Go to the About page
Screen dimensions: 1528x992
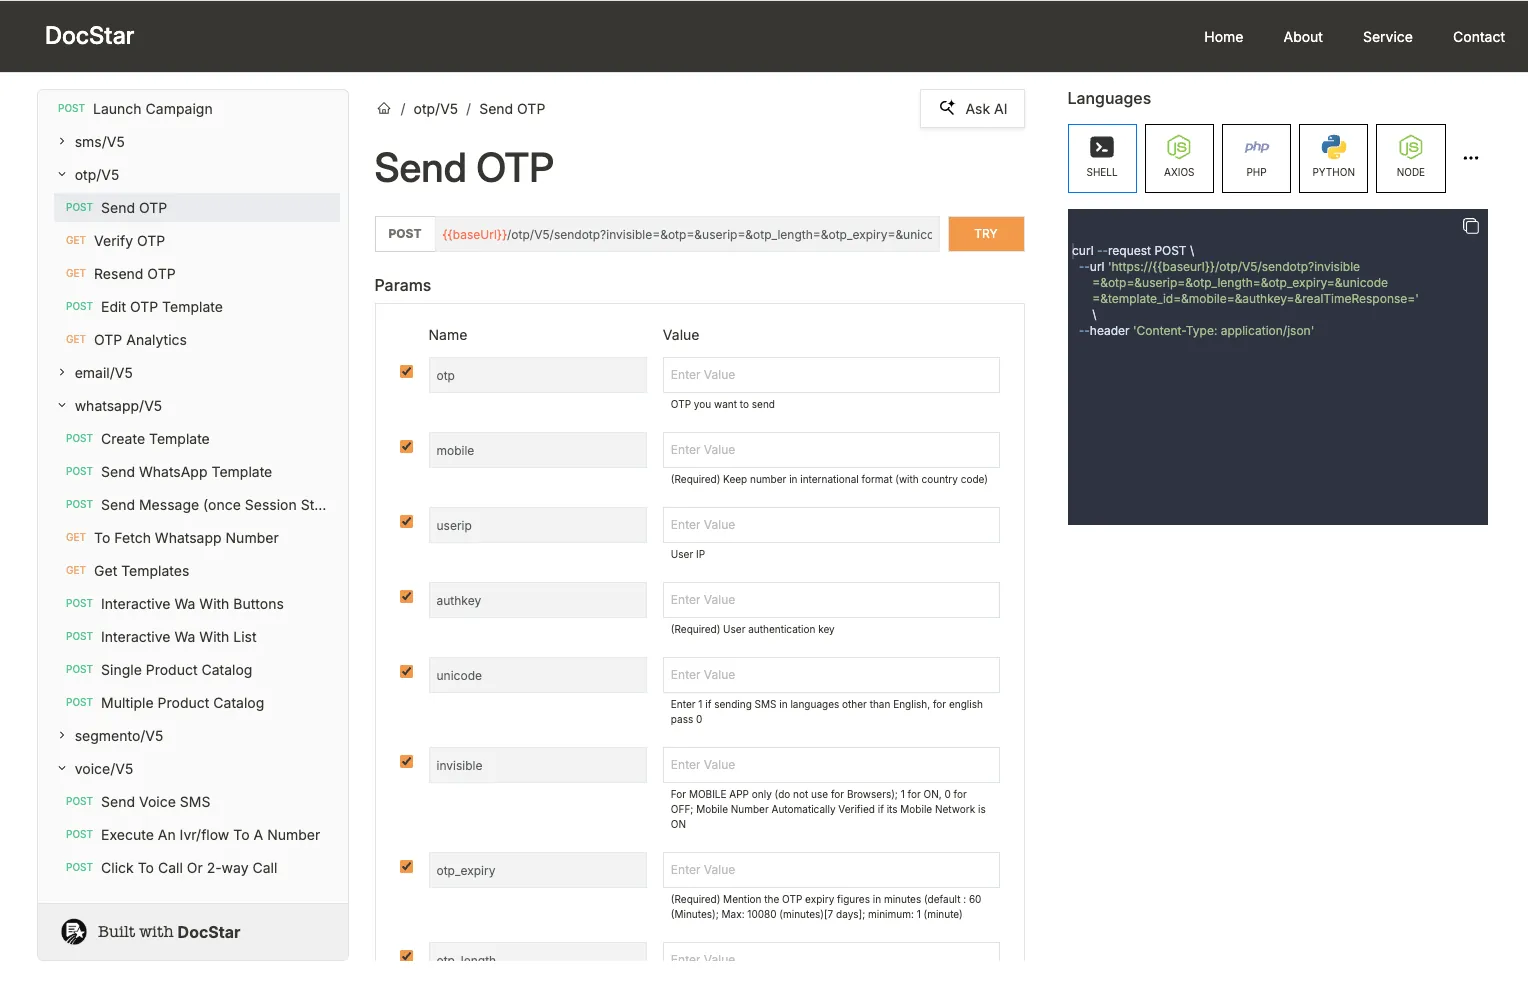tap(1302, 36)
